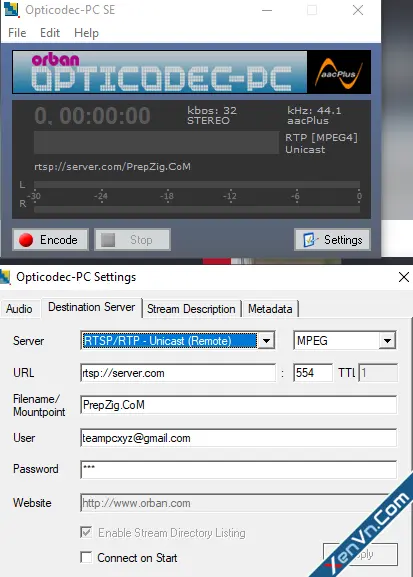
Task: Click the Opticodec-PC Settings window title icon
Action: click(x=5, y=277)
